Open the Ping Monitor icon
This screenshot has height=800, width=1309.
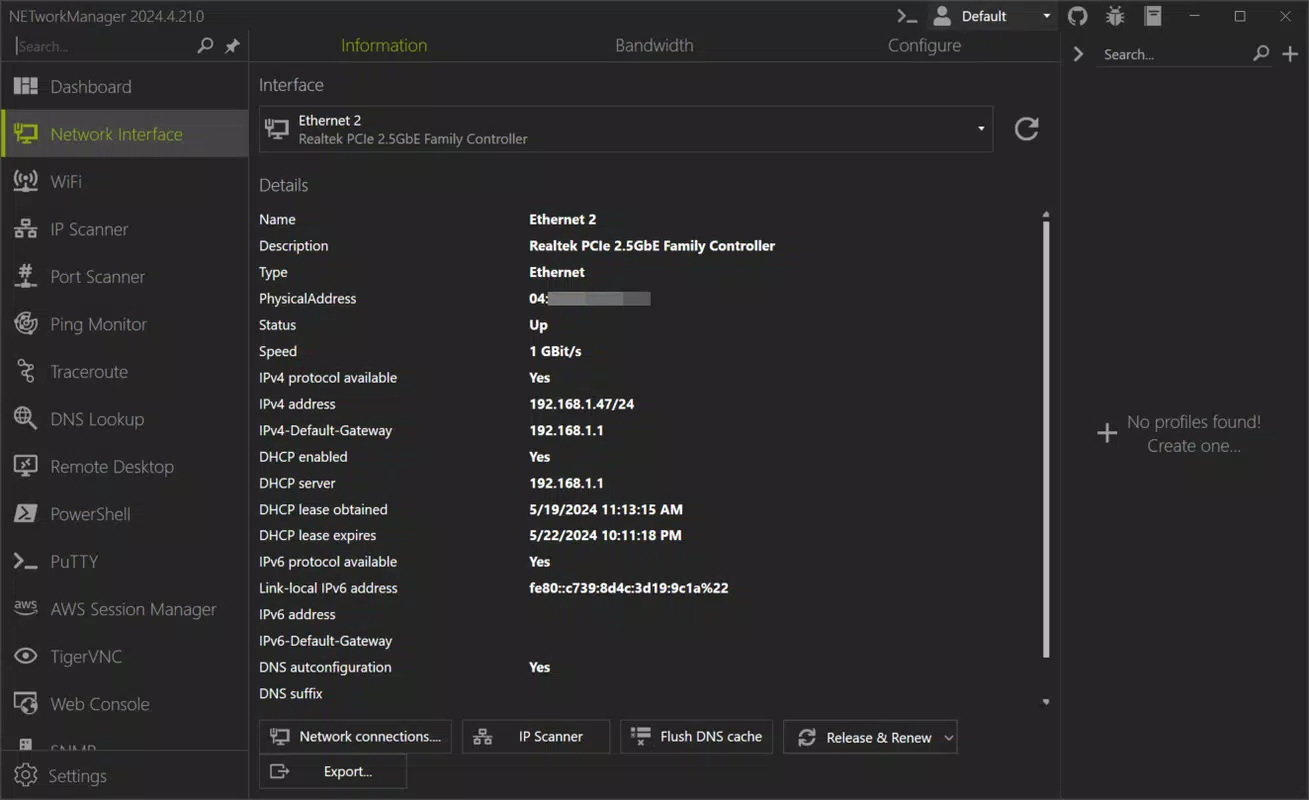tap(25, 324)
